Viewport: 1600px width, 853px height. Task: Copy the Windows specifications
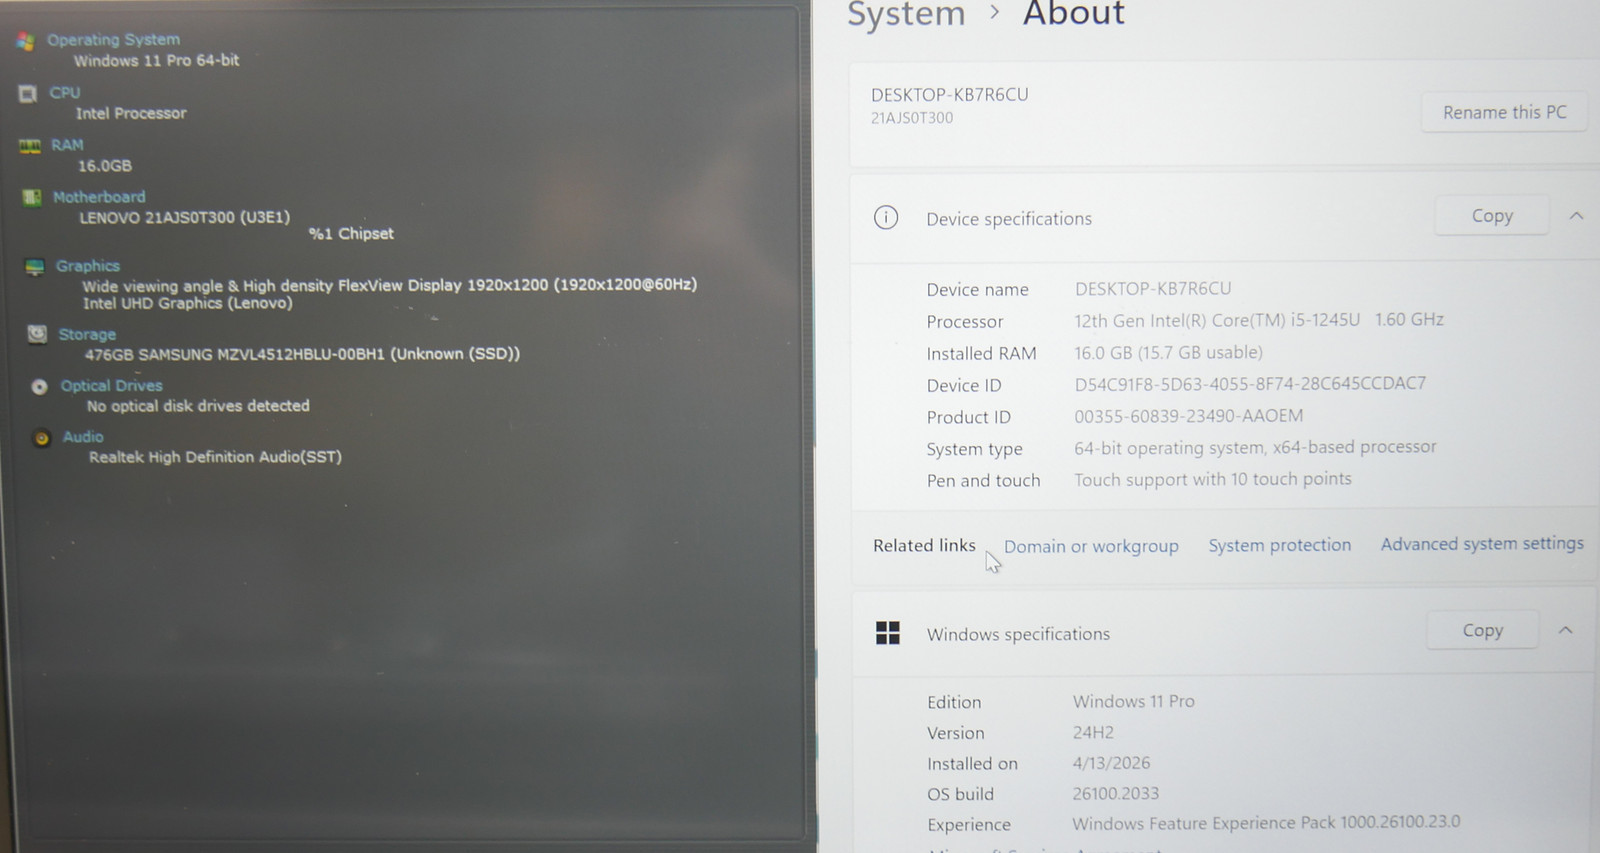(x=1482, y=630)
